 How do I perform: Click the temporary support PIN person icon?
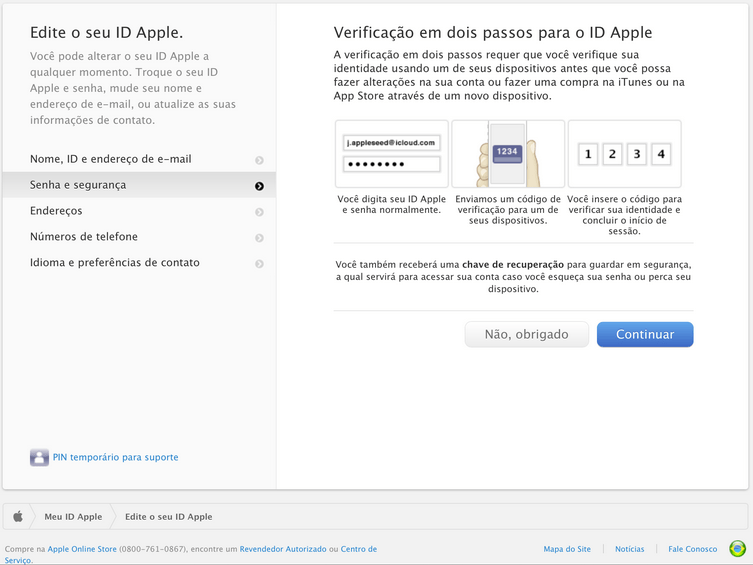tap(39, 457)
